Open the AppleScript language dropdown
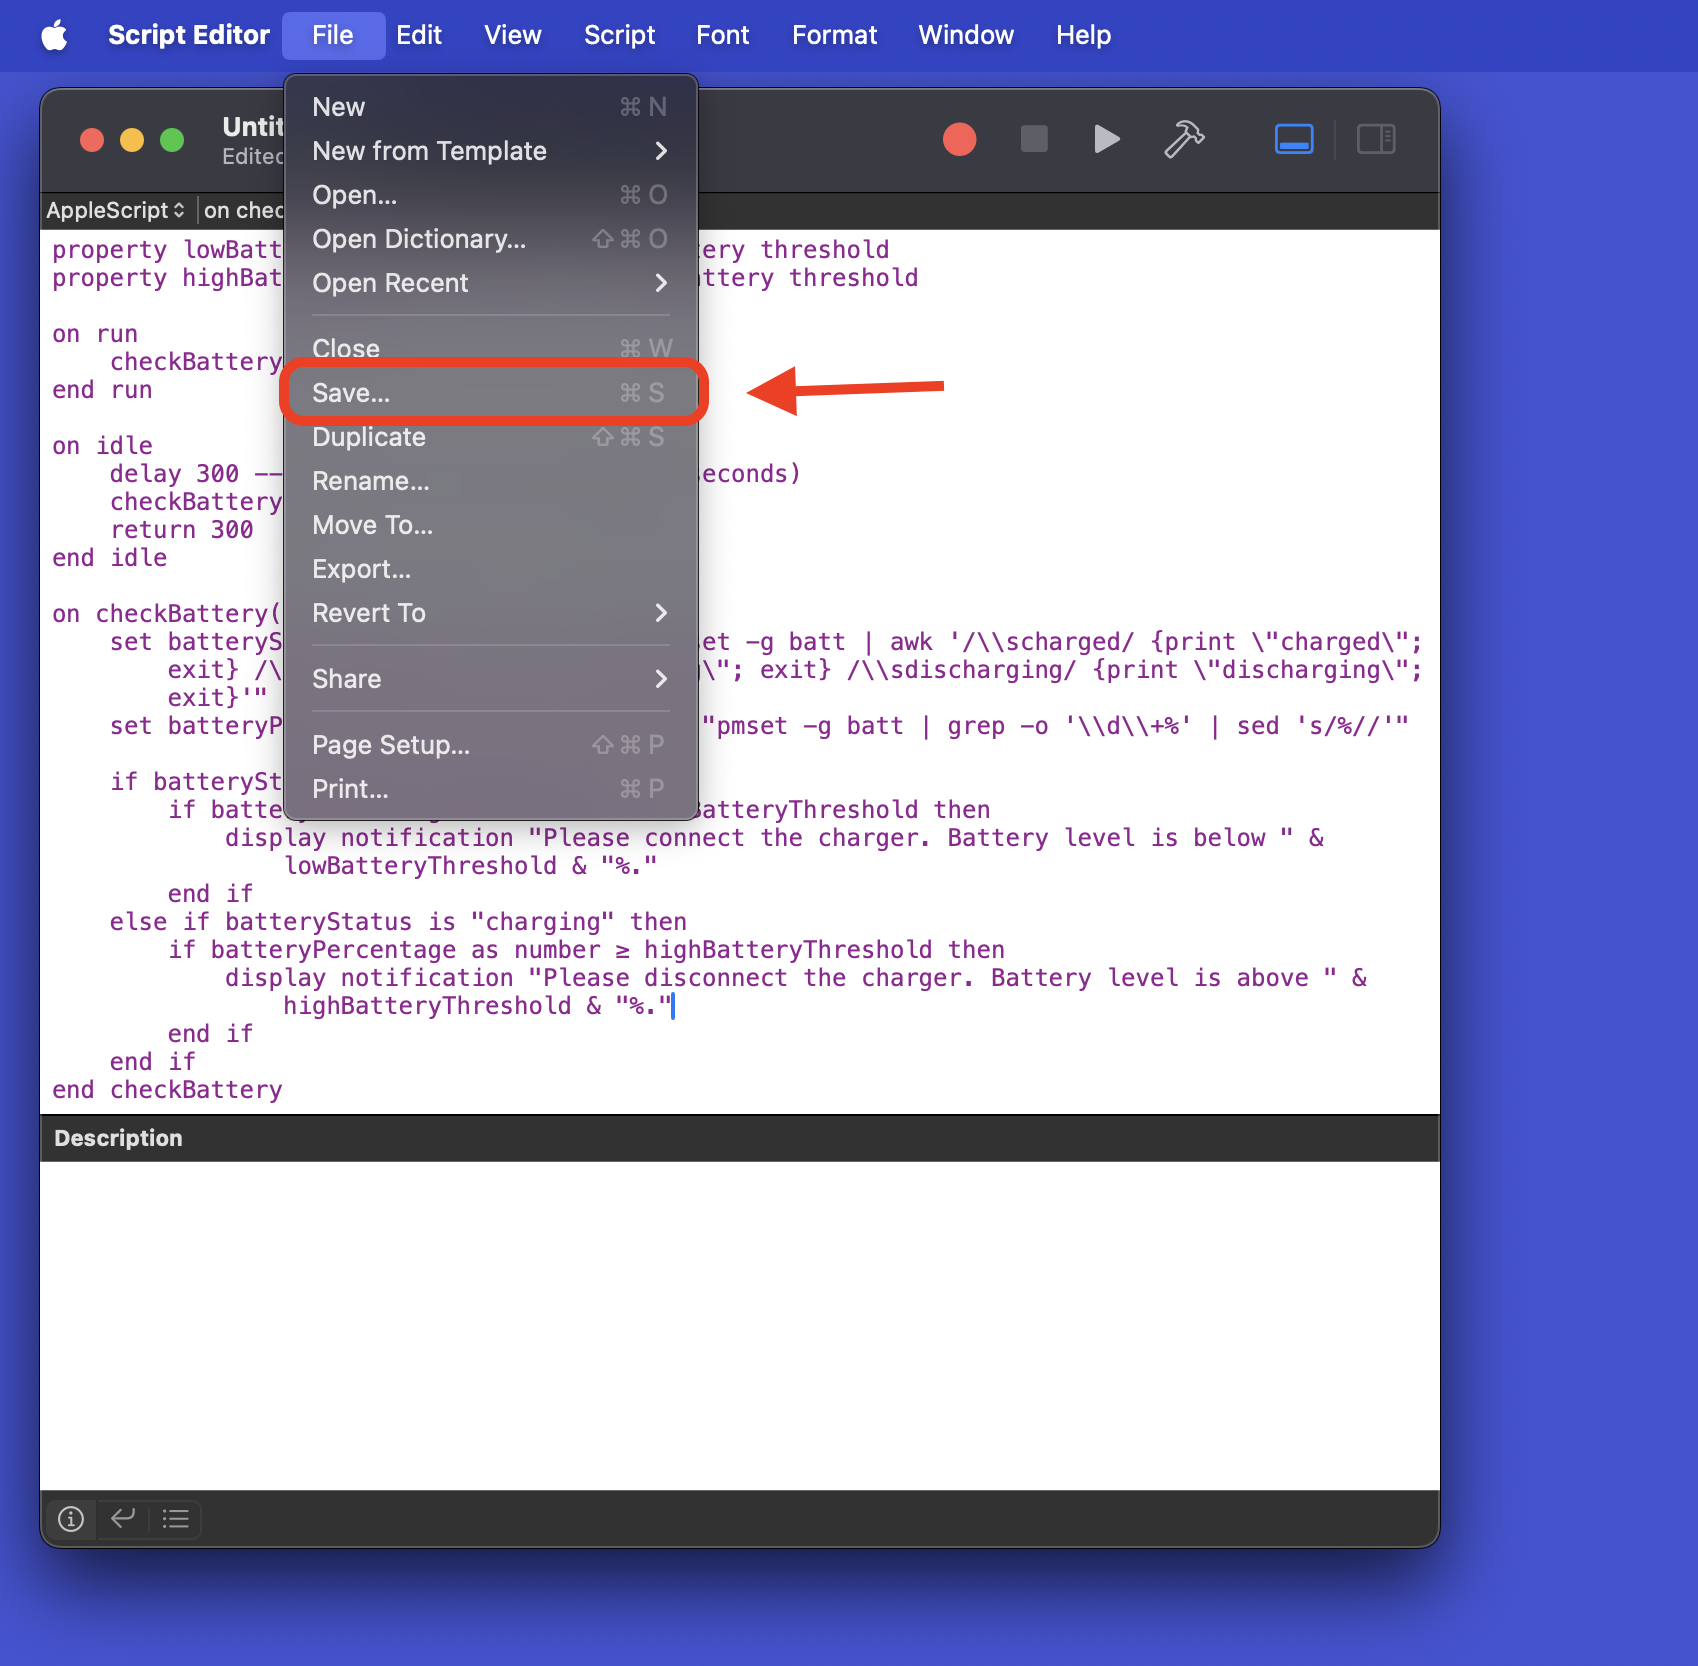 click(x=115, y=210)
